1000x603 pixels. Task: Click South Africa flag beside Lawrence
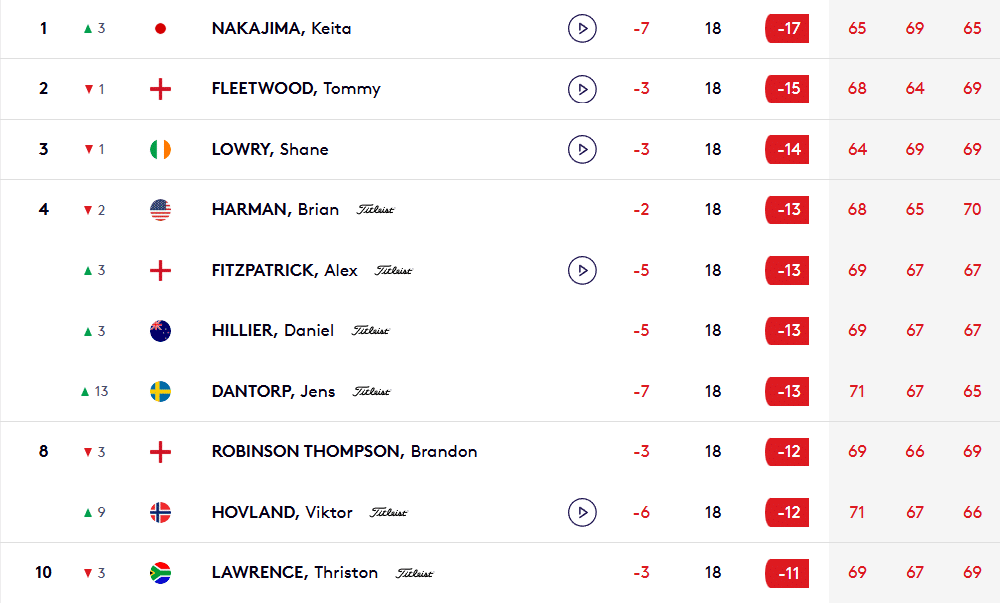(160, 573)
